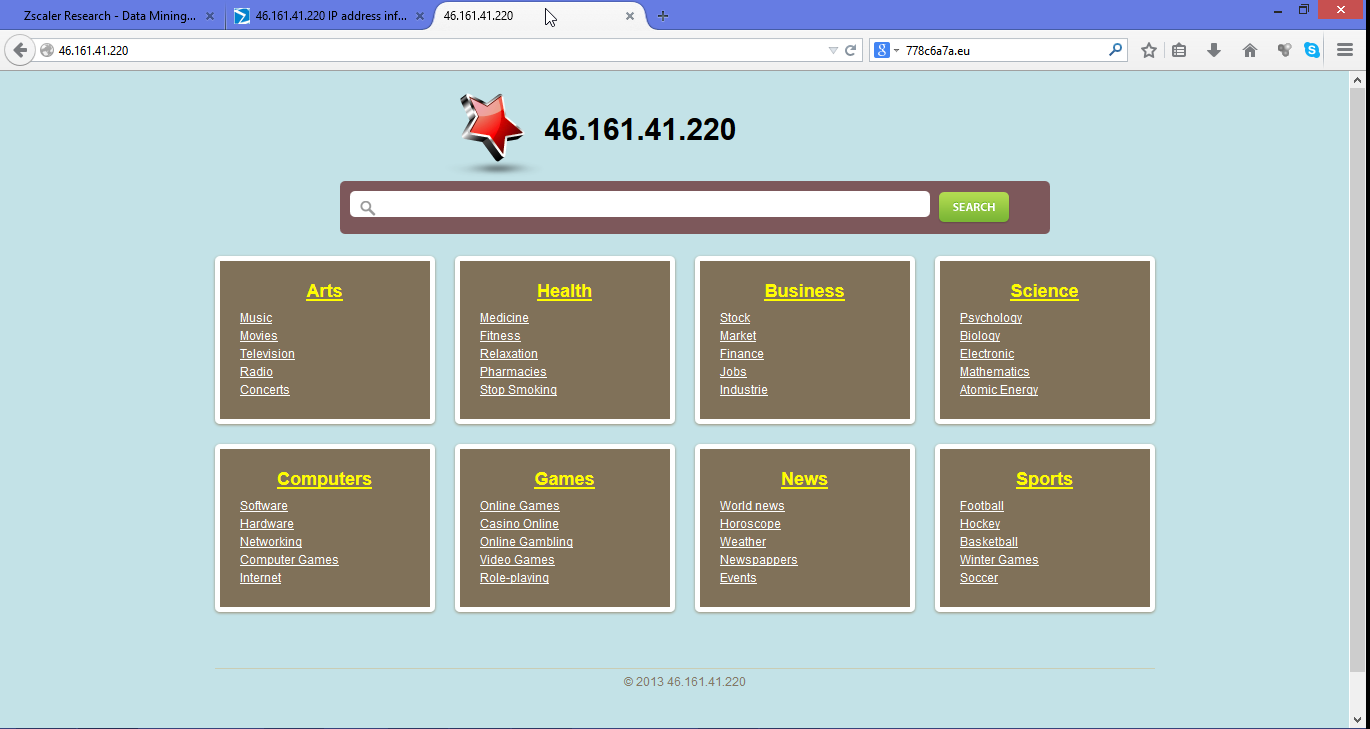Click the browser back arrow button
The width and height of the screenshot is (1370, 729).
point(20,50)
